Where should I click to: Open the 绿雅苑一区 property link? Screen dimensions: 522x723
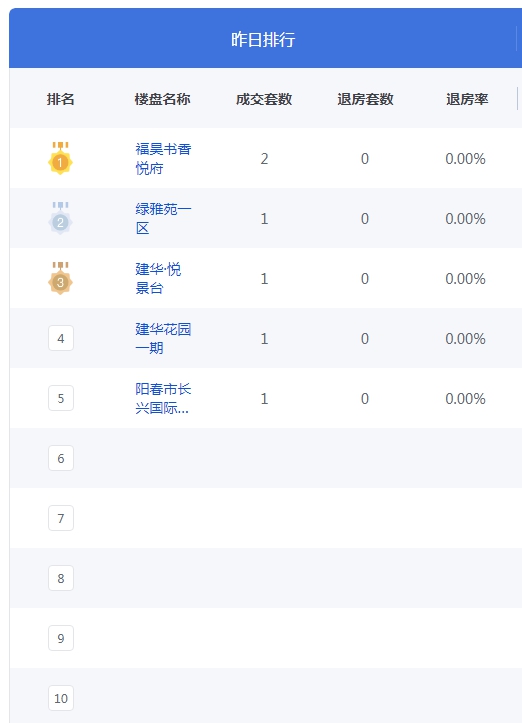pos(163,219)
